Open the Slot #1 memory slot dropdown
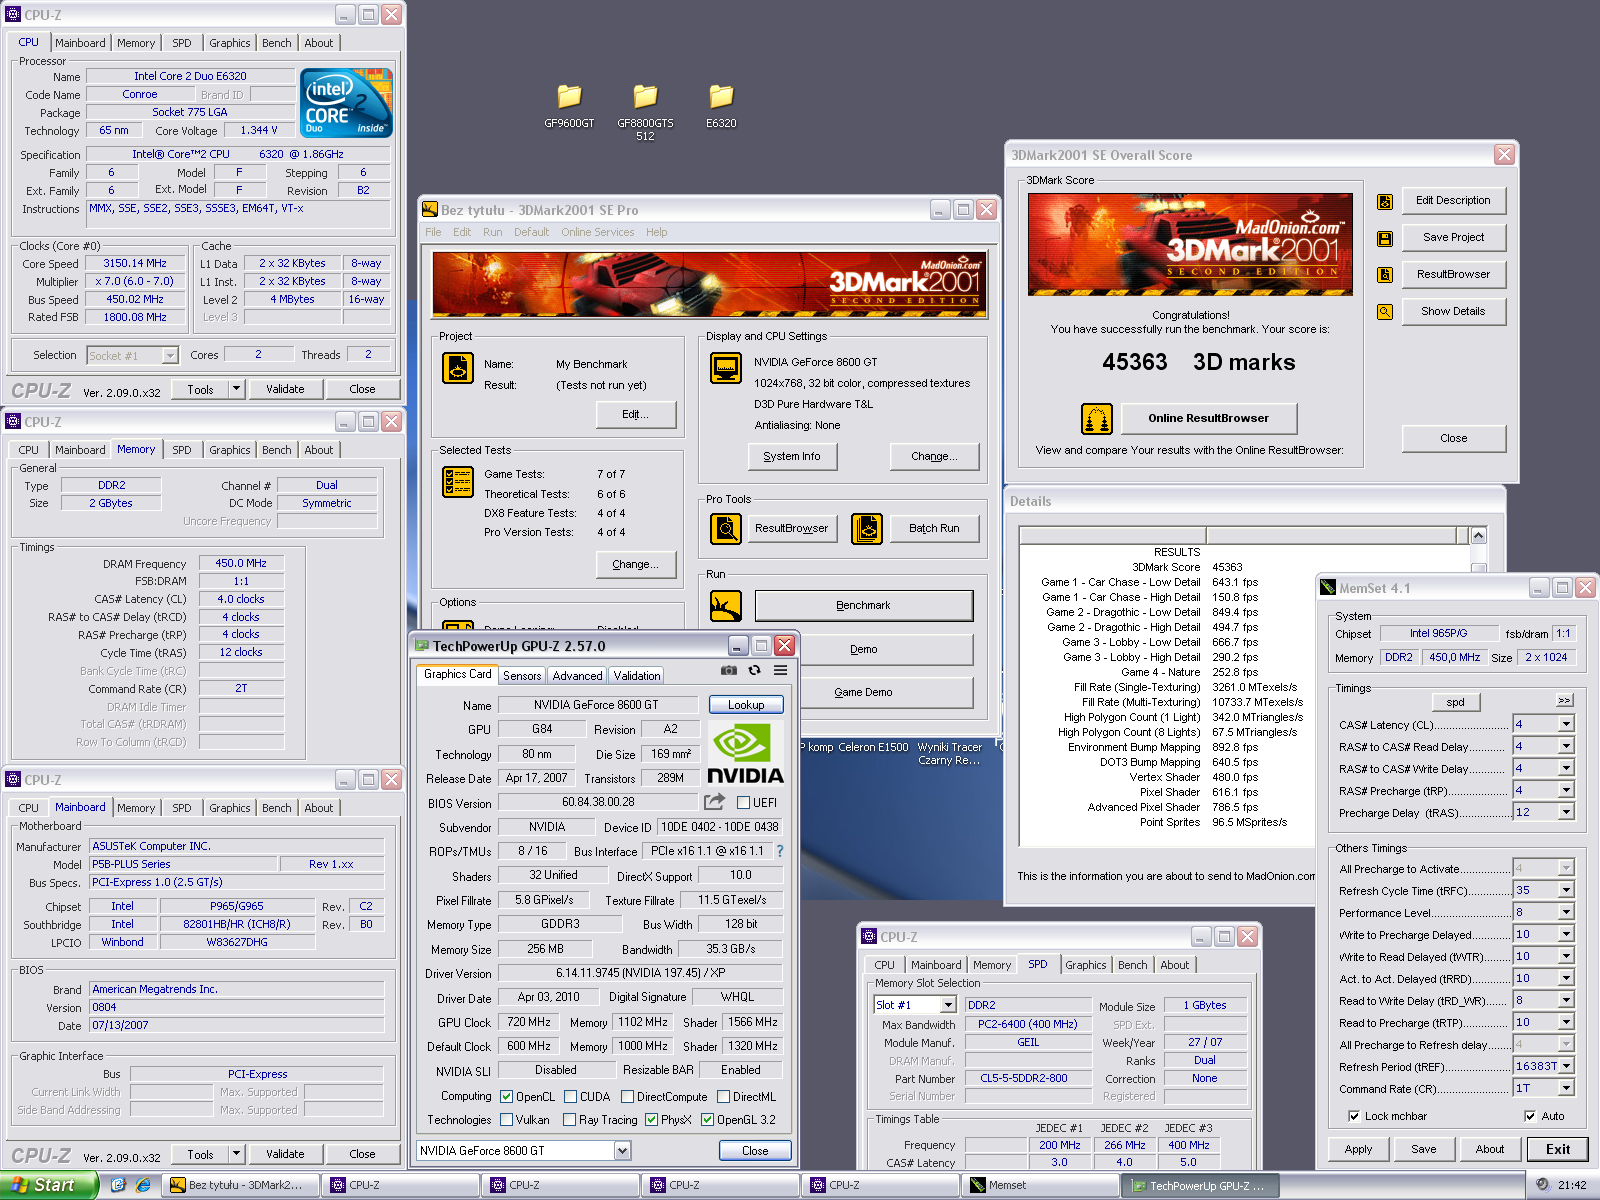This screenshot has height=1200, width=1600. (947, 1005)
